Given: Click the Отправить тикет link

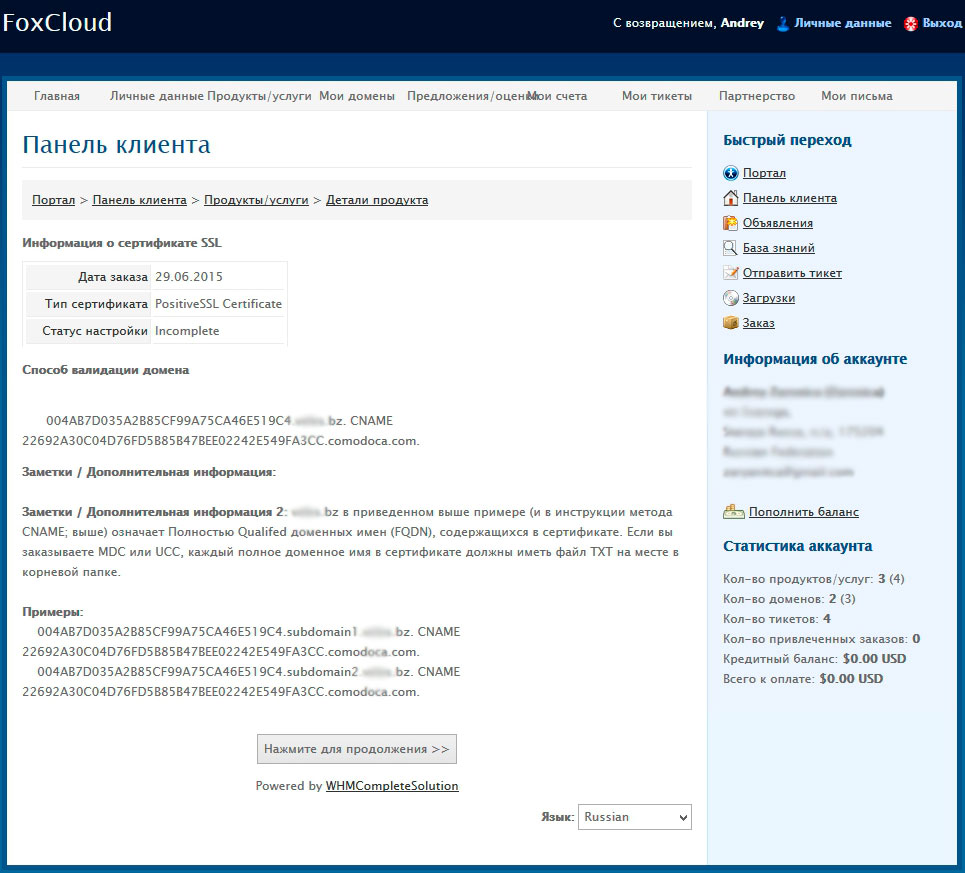Looking at the screenshot, I should (x=792, y=273).
